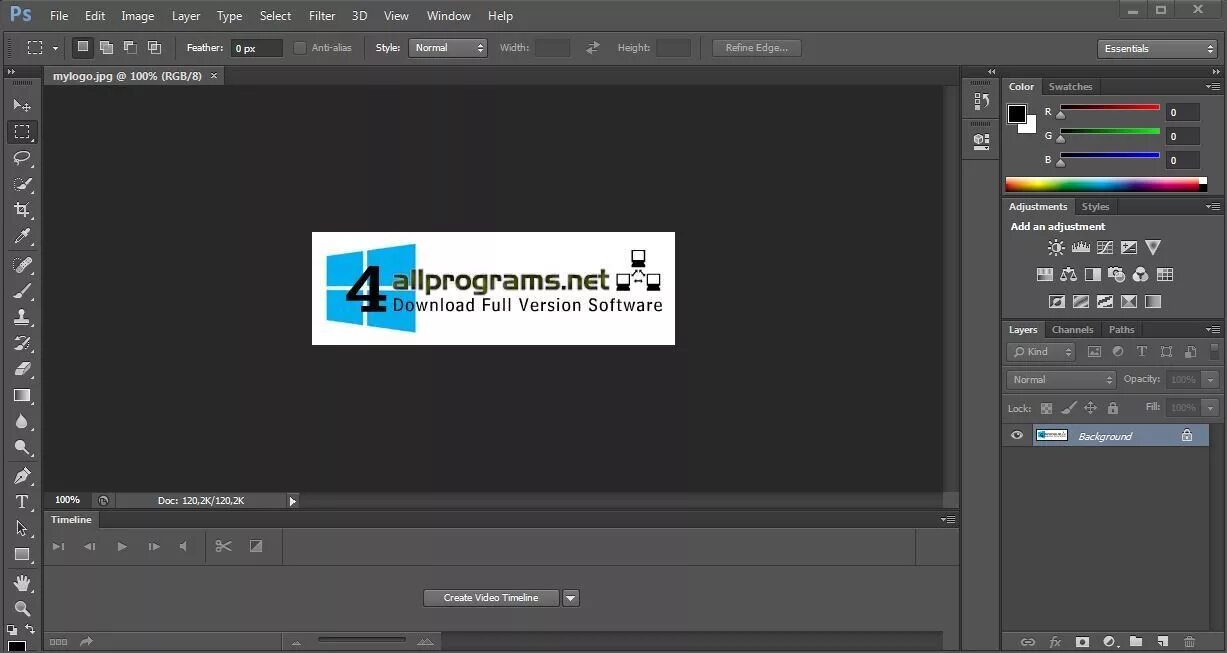Enable the Anti-alias checkbox
1227x653 pixels.
click(x=300, y=47)
